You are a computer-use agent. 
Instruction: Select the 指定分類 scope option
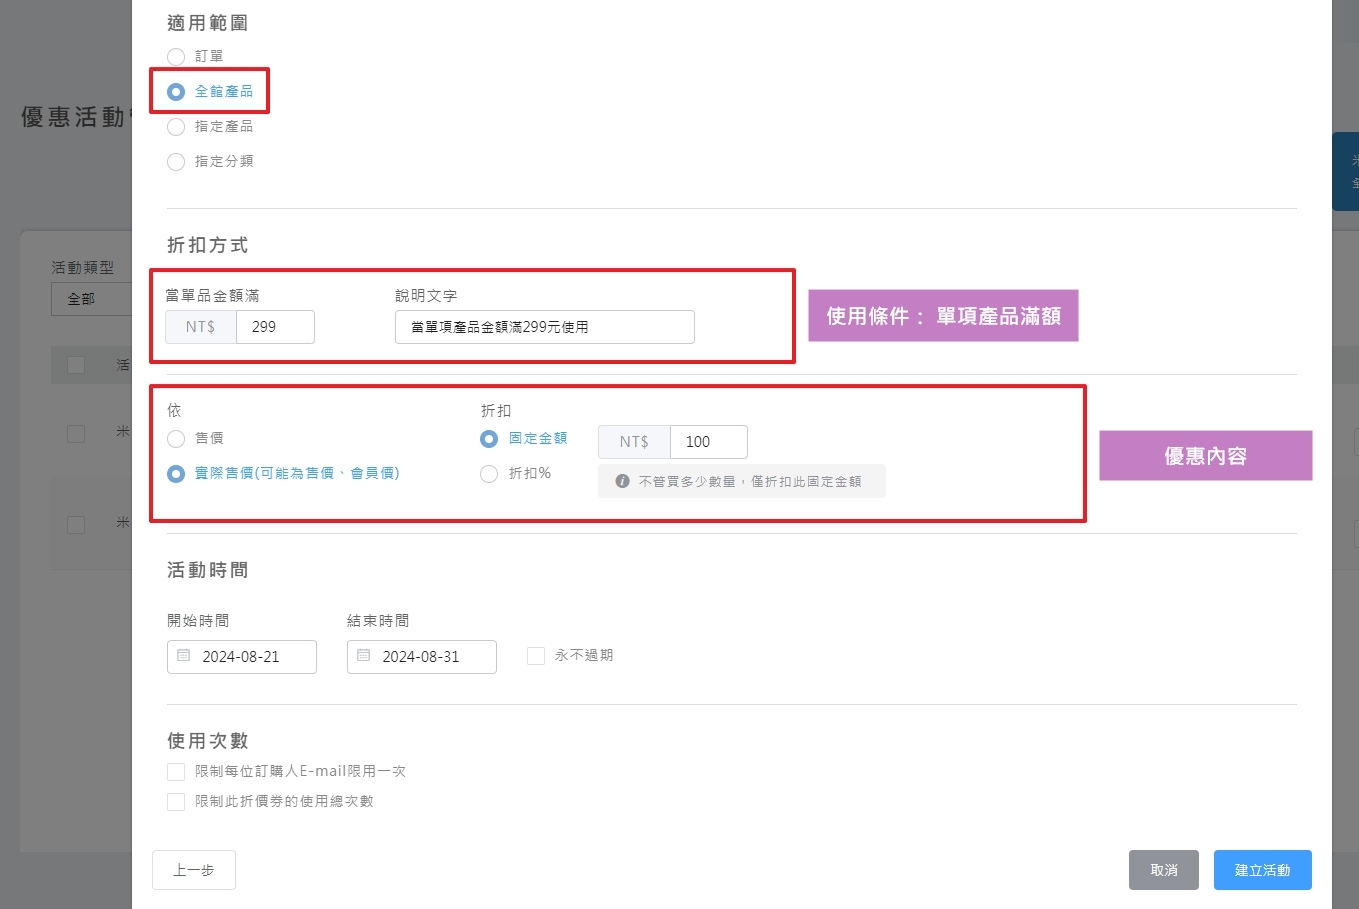click(x=176, y=161)
